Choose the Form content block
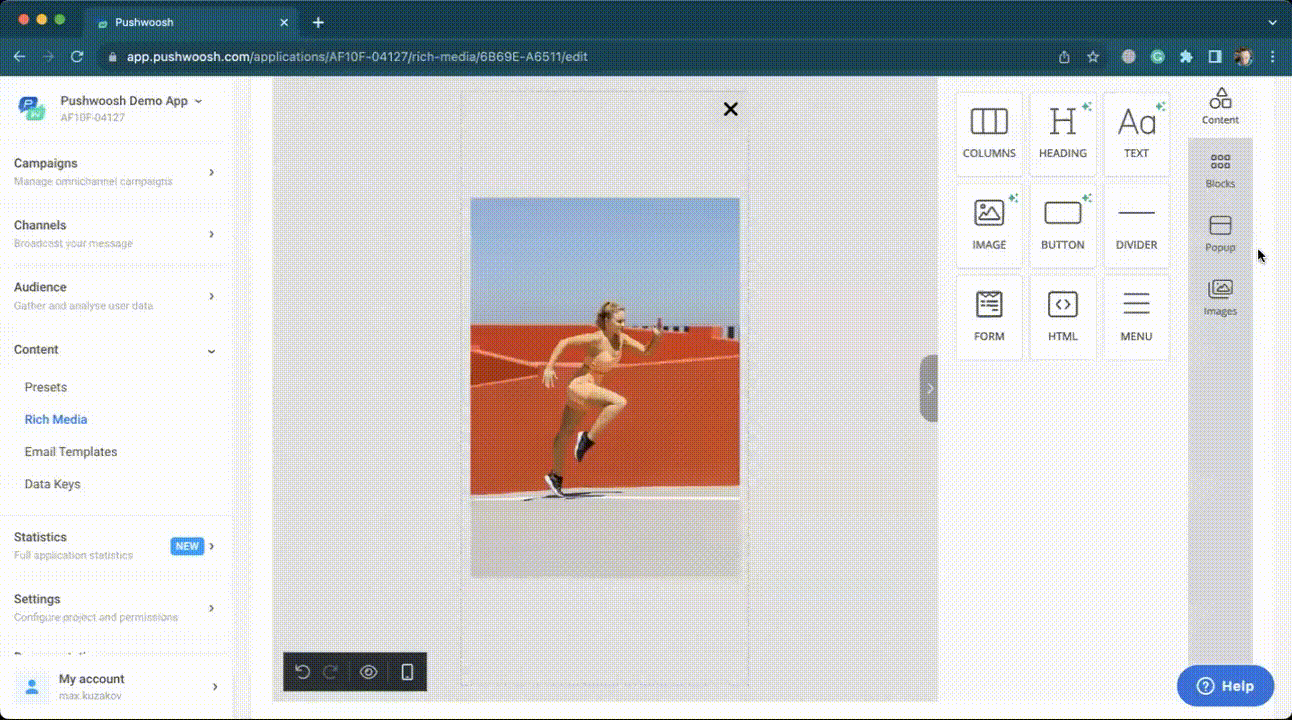 pyautogui.click(x=989, y=317)
